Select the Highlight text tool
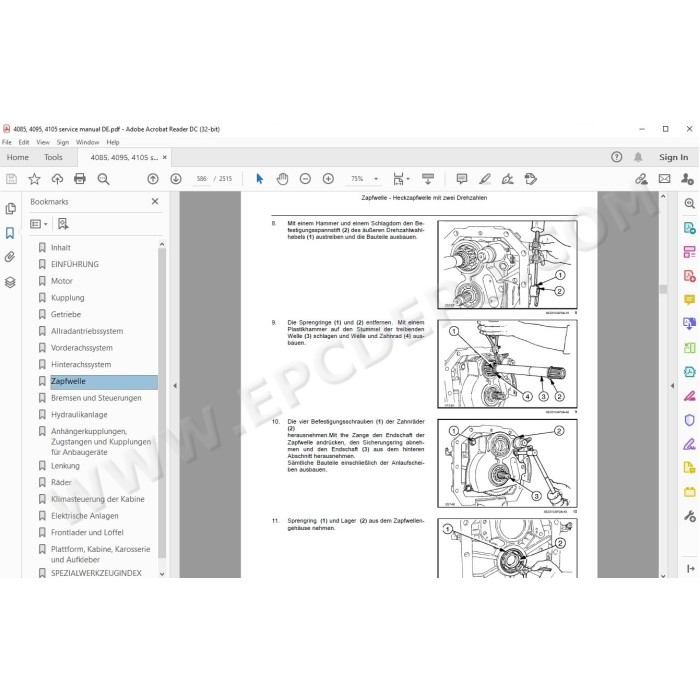700x700 pixels. point(485,179)
